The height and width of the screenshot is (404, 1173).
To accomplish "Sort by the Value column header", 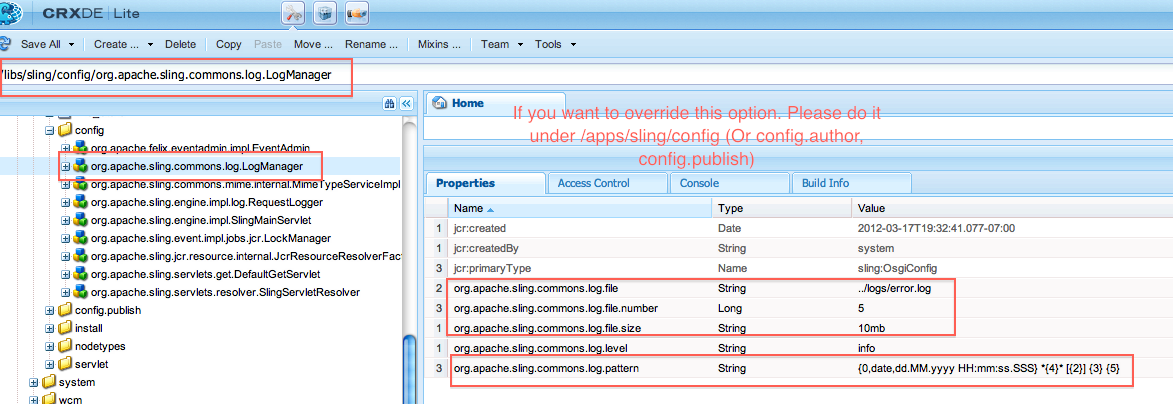I will point(1012,209).
